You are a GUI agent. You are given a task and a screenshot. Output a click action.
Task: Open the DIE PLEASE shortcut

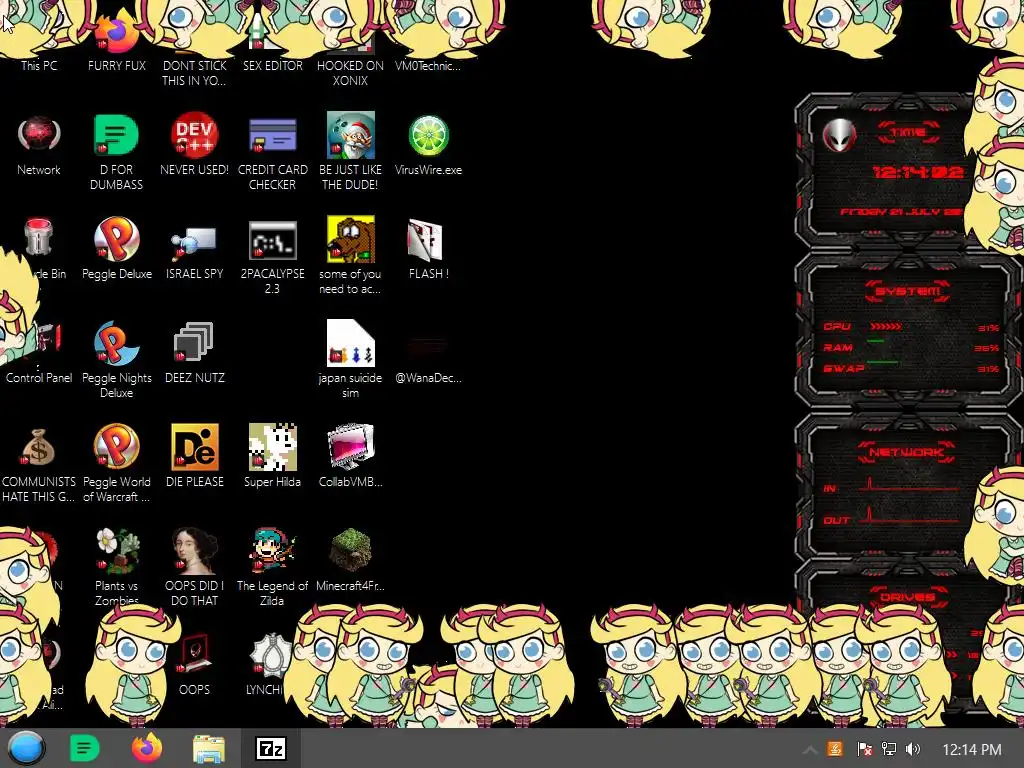(x=195, y=447)
